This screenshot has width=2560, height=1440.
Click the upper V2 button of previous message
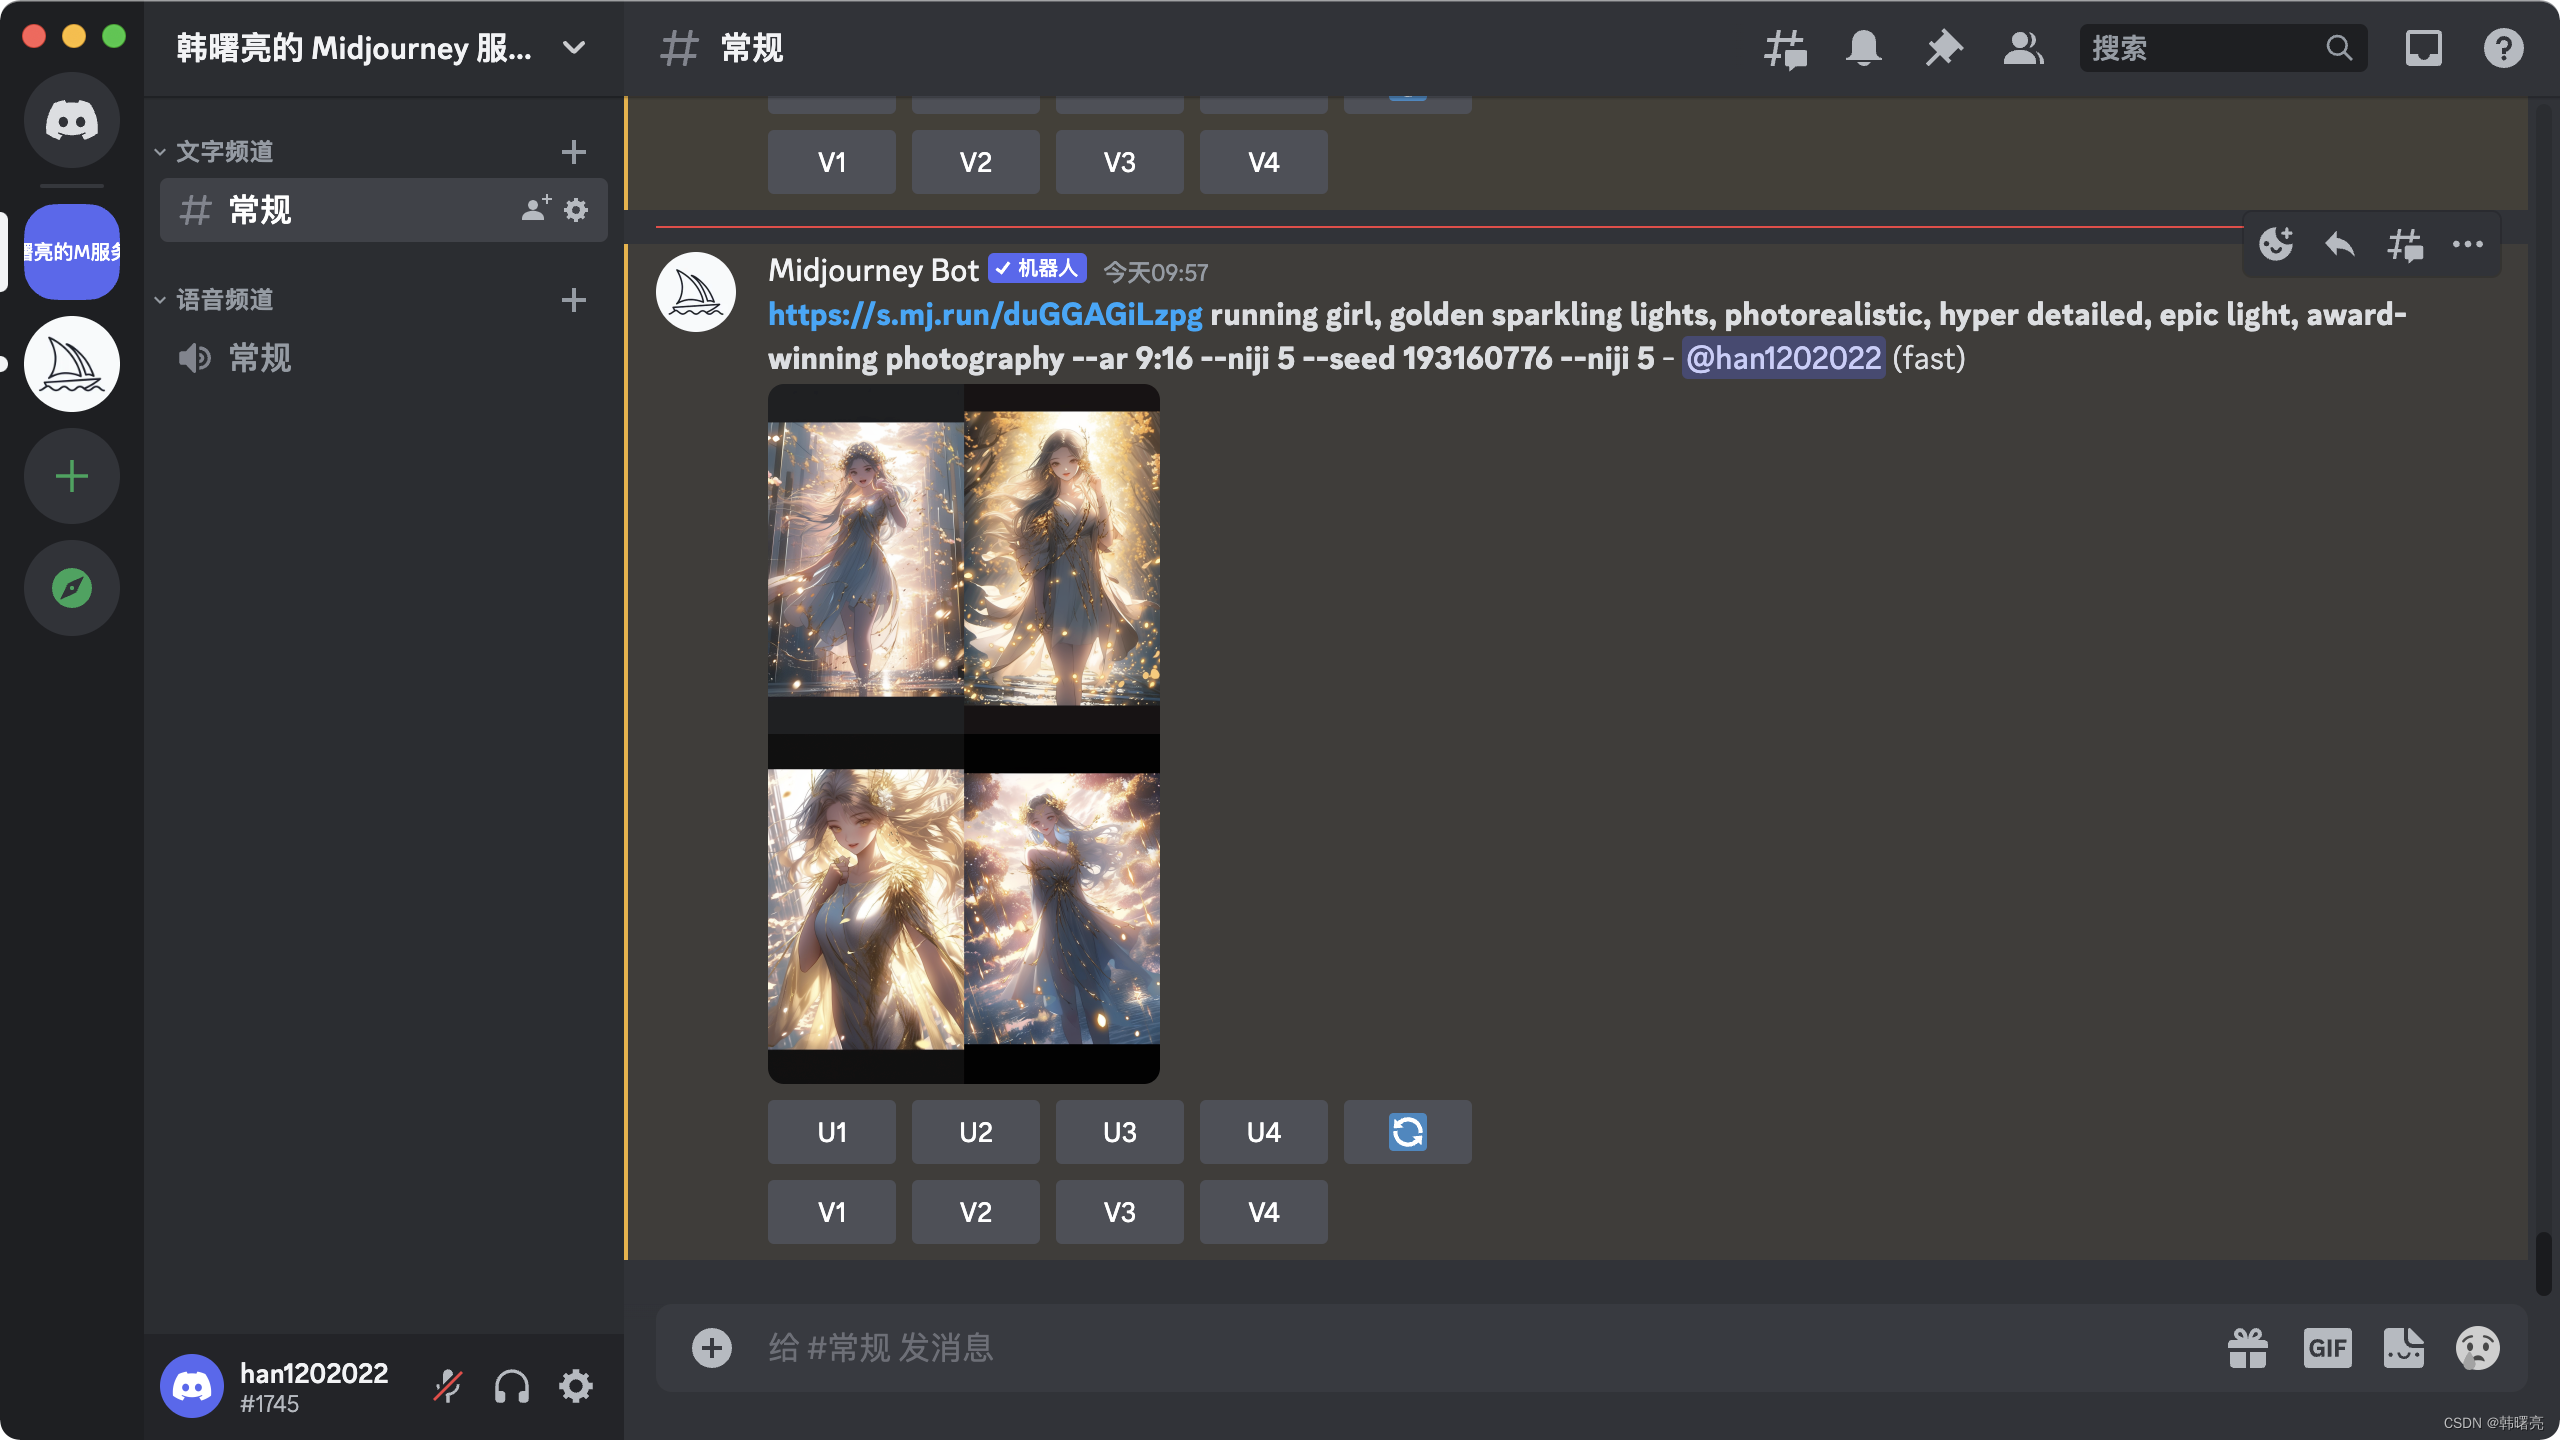pyautogui.click(x=976, y=162)
